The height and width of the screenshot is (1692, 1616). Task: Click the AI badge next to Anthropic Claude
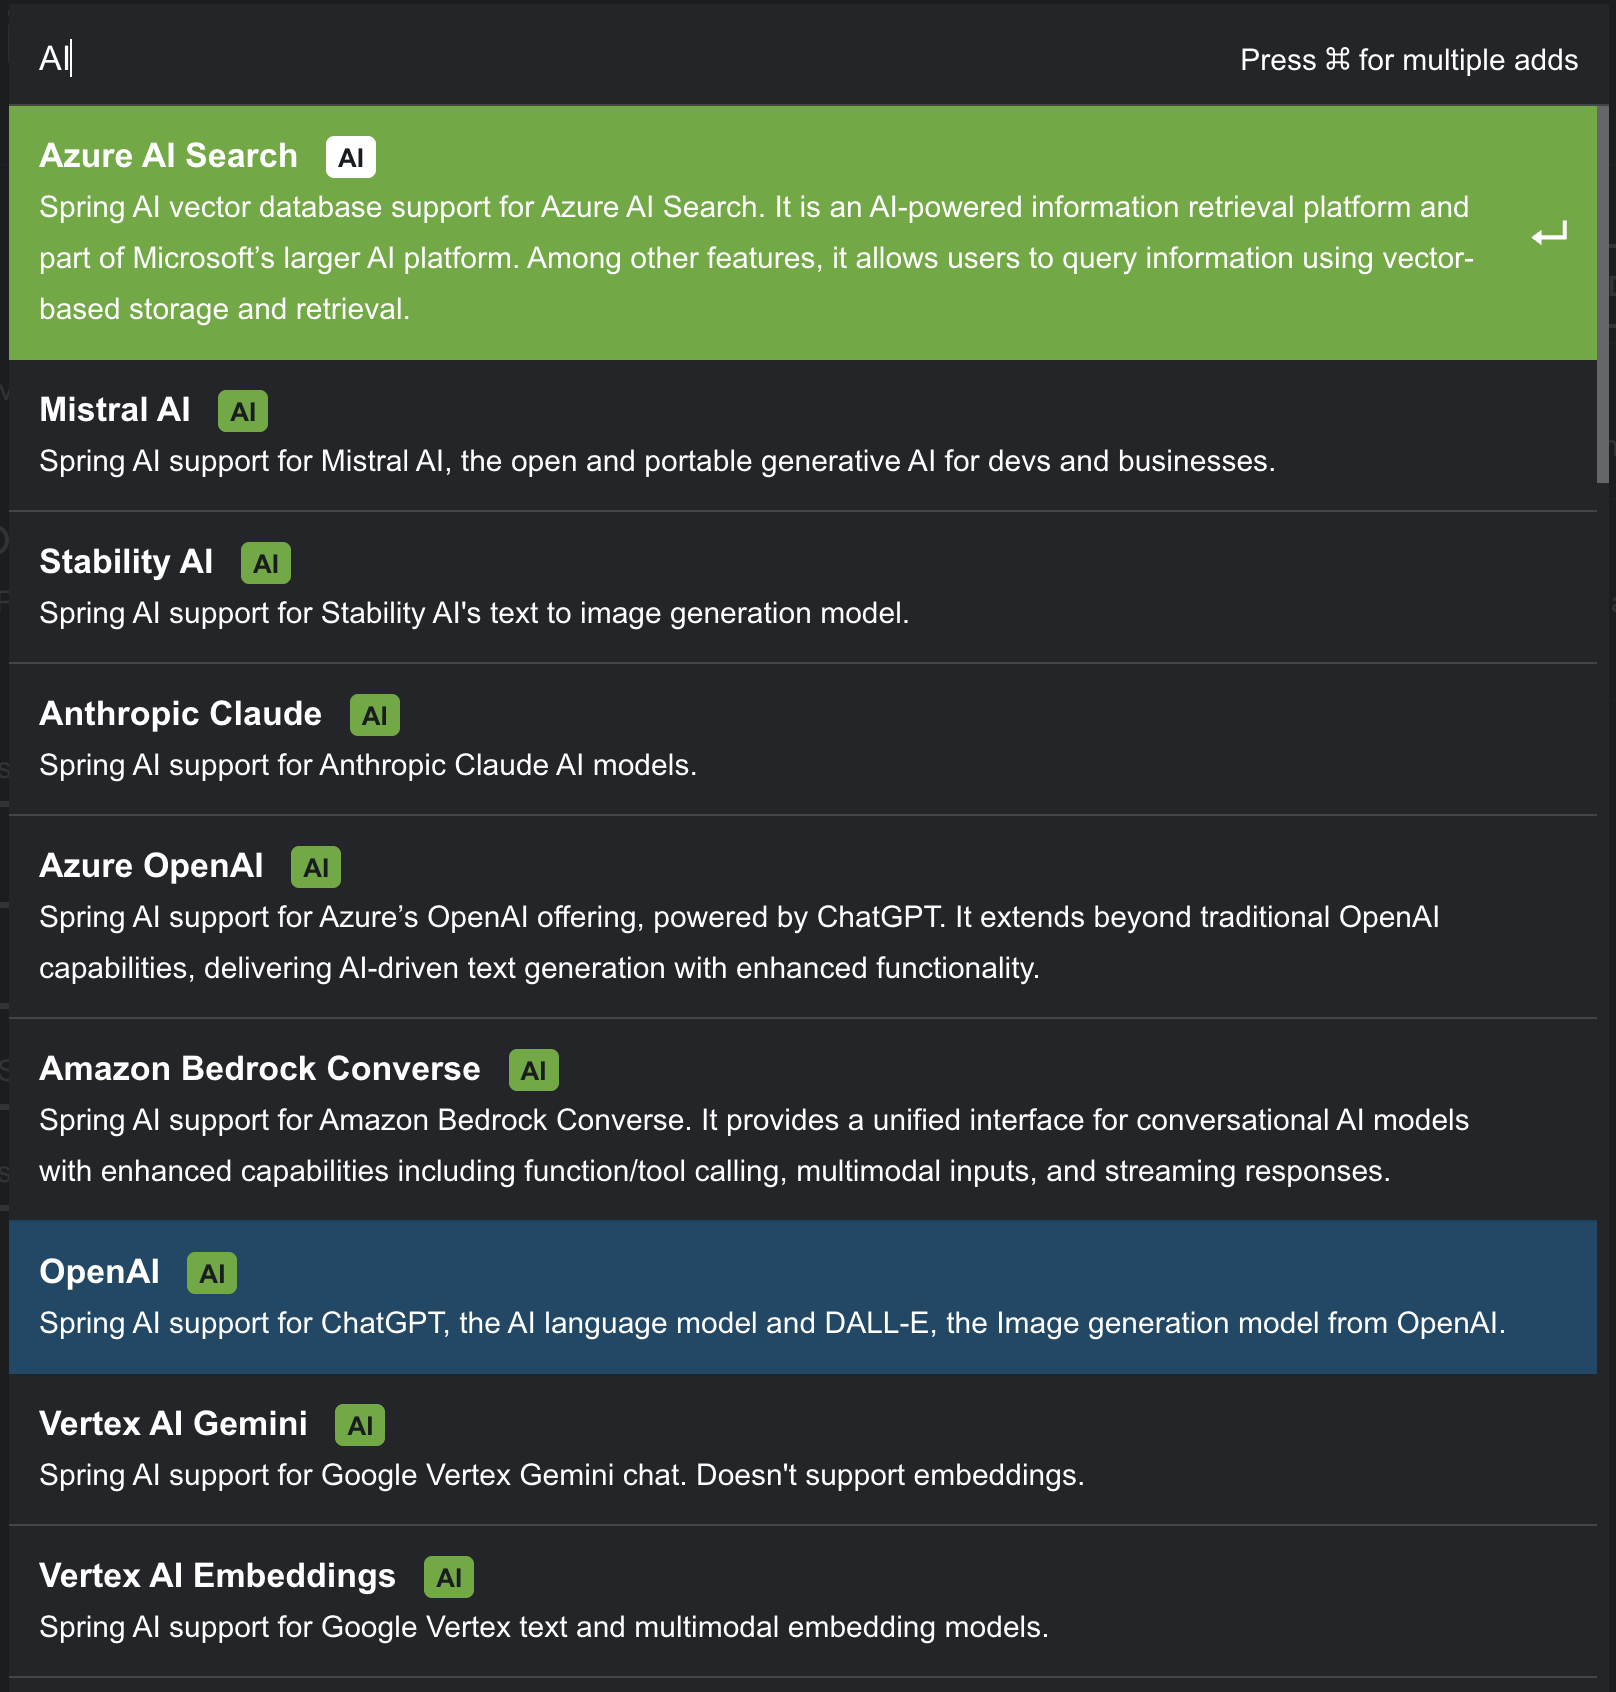375,716
